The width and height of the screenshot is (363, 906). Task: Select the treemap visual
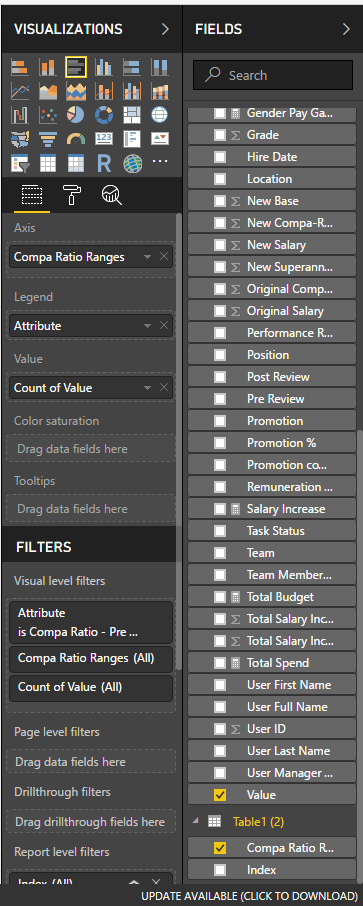coord(132,115)
